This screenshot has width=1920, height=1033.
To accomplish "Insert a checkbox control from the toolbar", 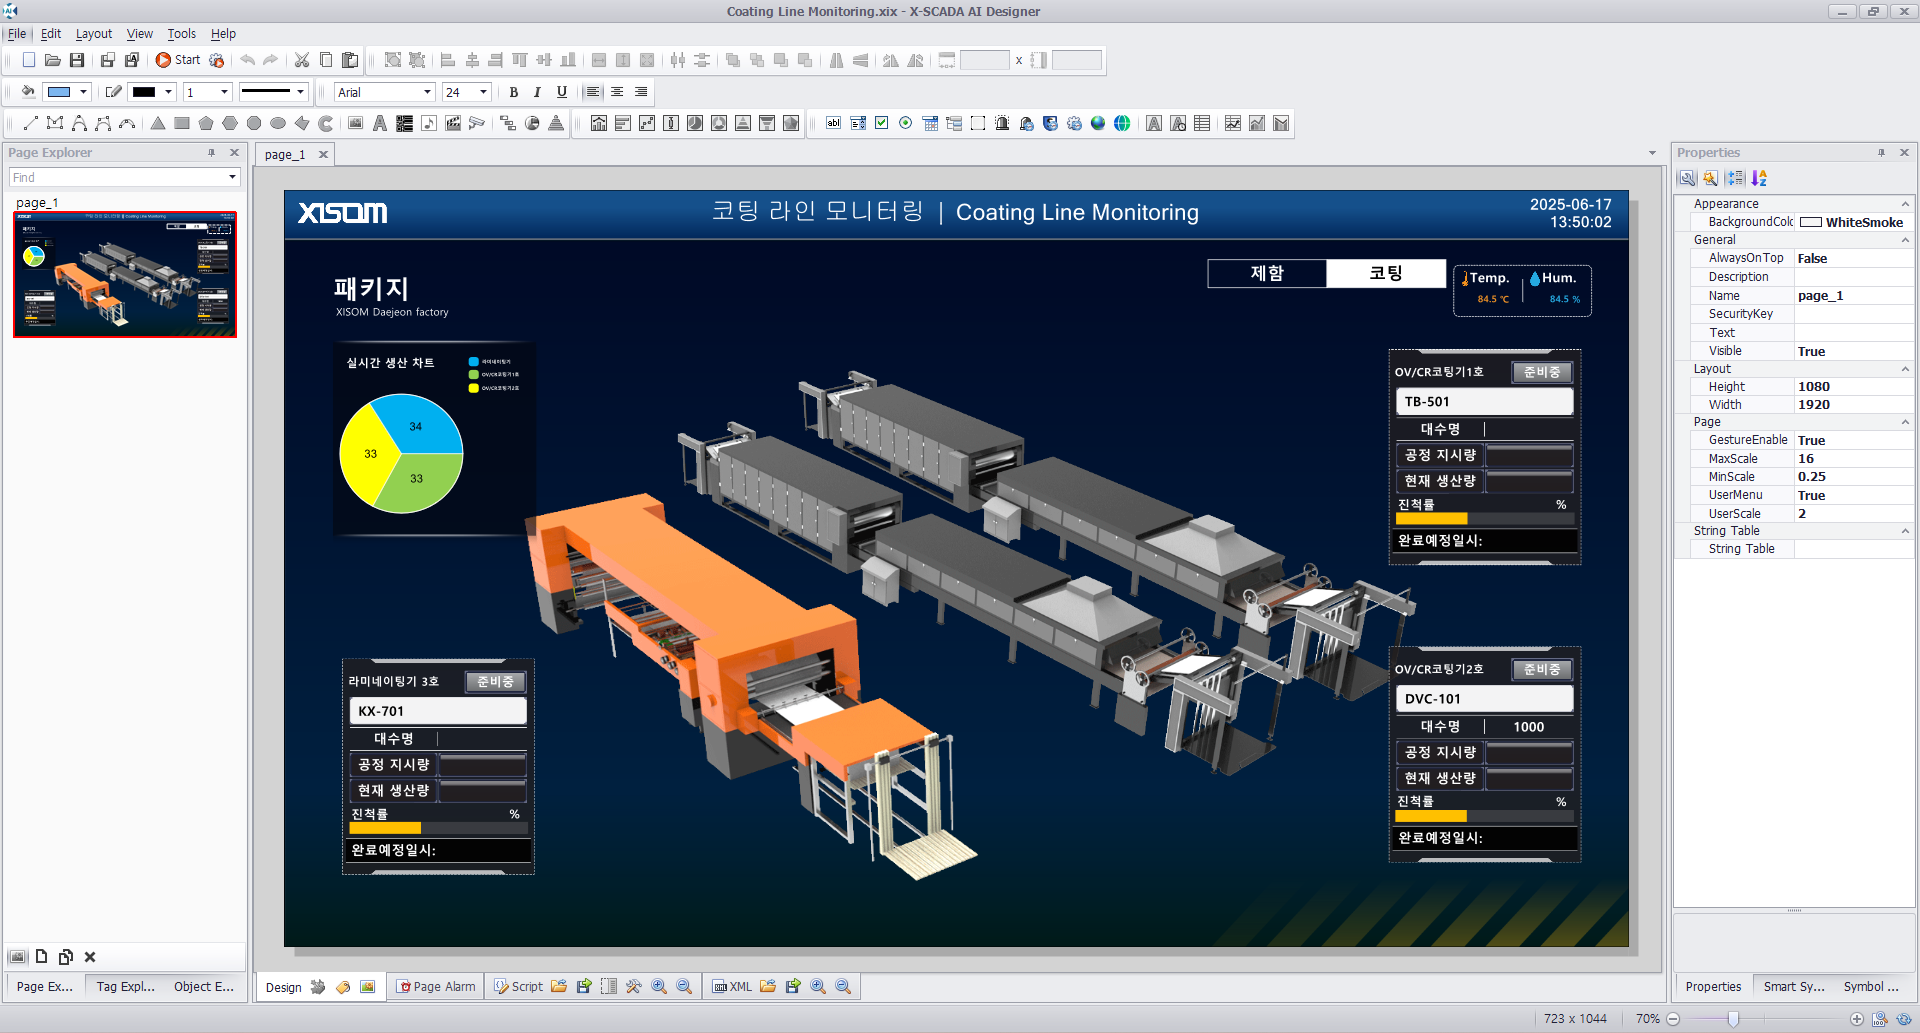I will click(x=881, y=123).
